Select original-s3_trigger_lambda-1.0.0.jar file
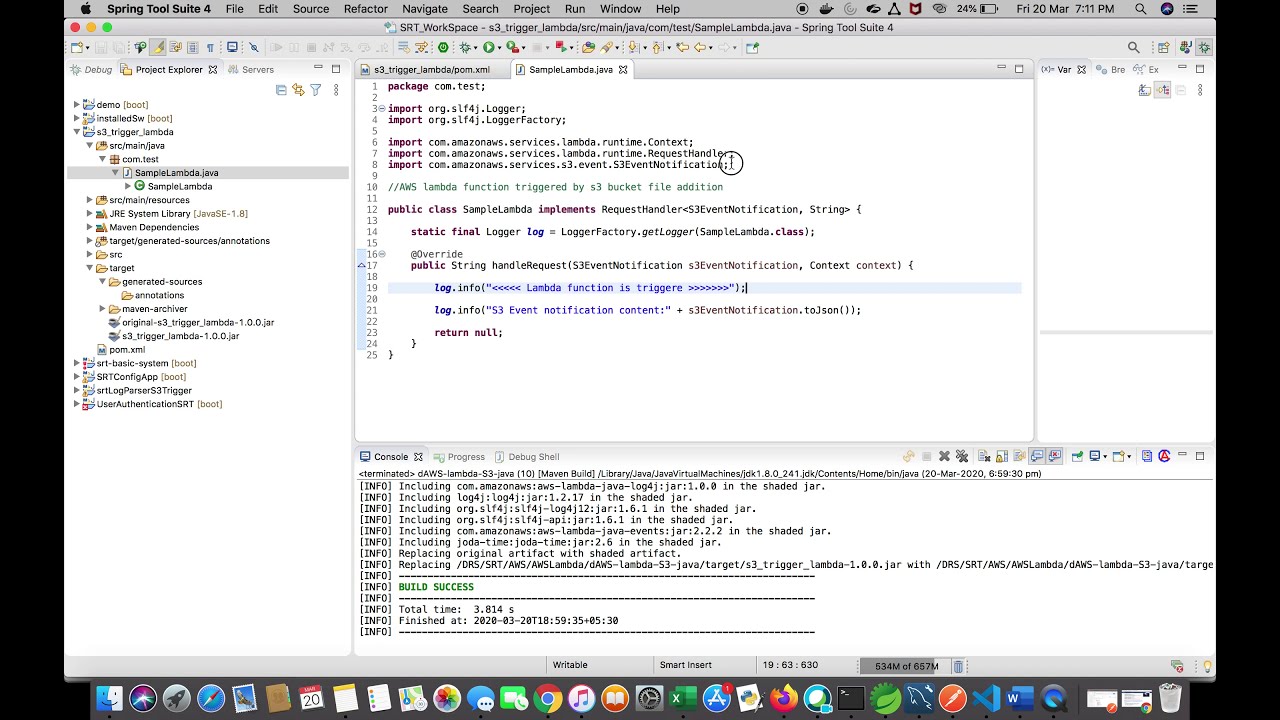 (x=191, y=322)
